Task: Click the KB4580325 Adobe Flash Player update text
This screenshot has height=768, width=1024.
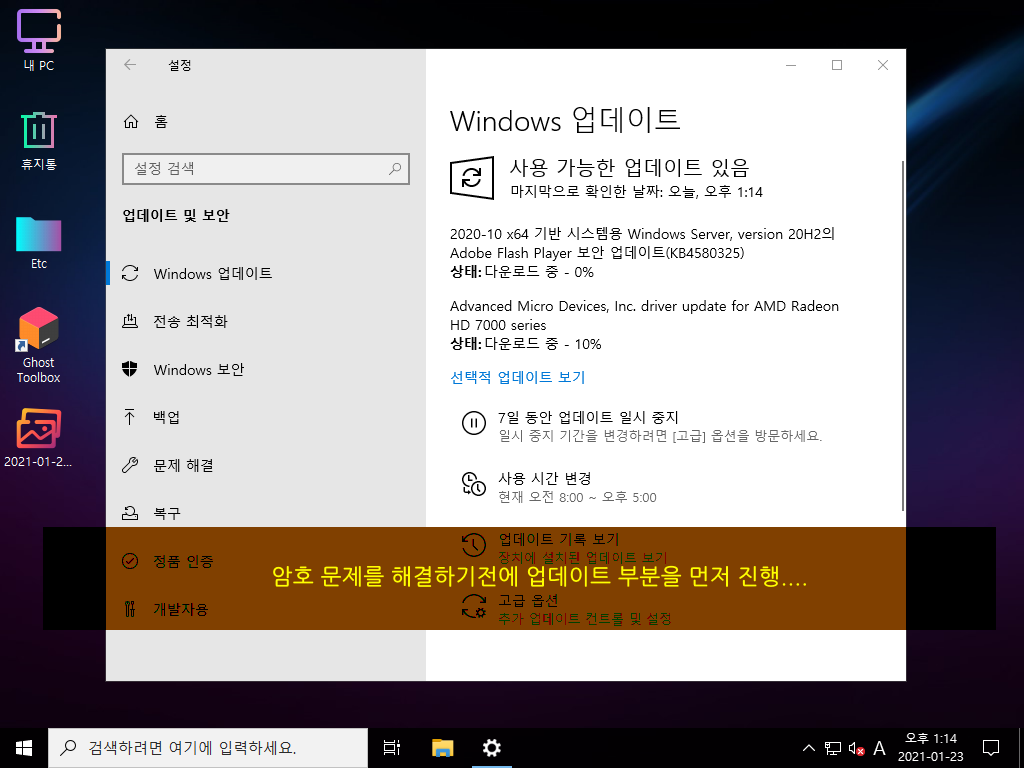Action: tap(643, 243)
